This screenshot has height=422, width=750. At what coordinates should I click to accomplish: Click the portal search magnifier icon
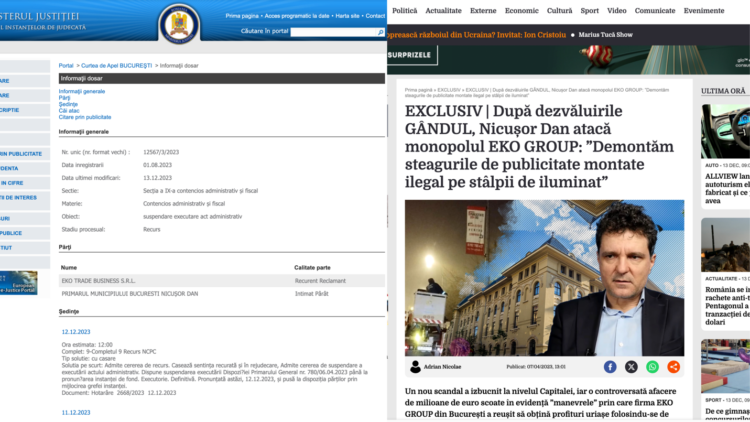coord(380,32)
